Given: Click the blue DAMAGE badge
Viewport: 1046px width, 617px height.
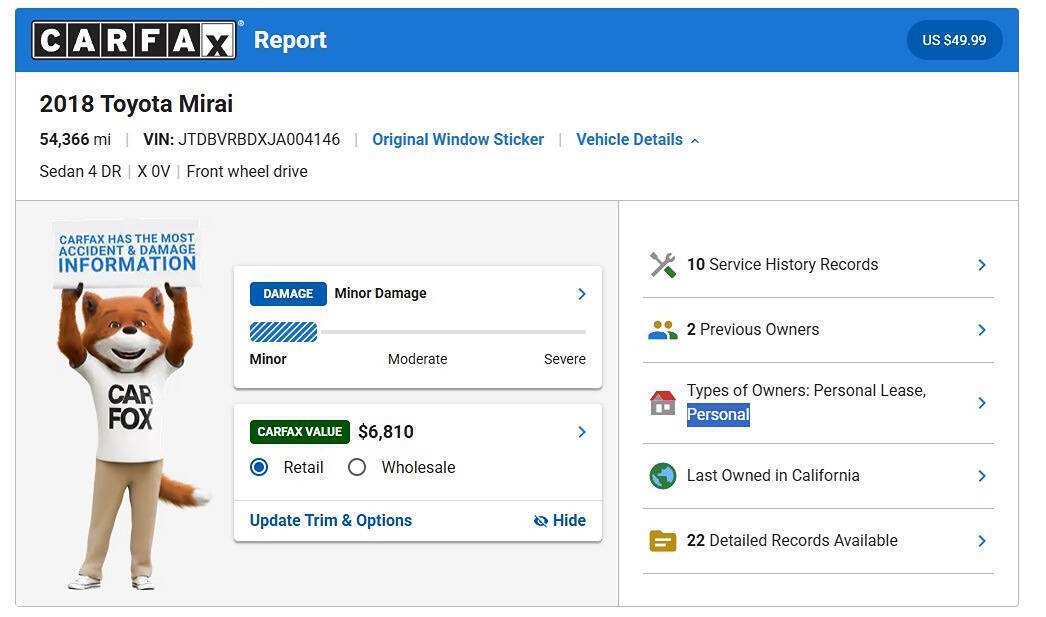Looking at the screenshot, I should pyautogui.click(x=288, y=293).
